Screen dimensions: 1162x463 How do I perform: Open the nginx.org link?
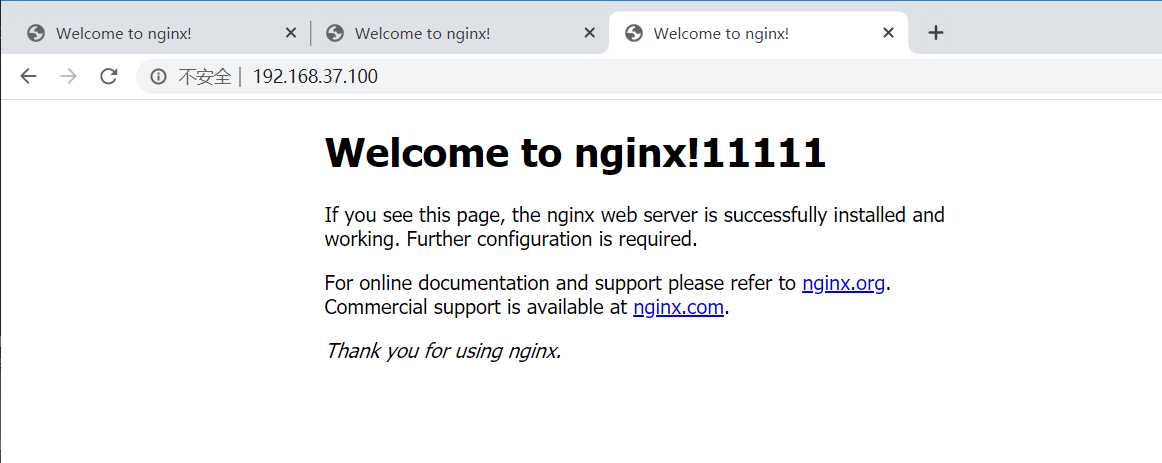843,283
